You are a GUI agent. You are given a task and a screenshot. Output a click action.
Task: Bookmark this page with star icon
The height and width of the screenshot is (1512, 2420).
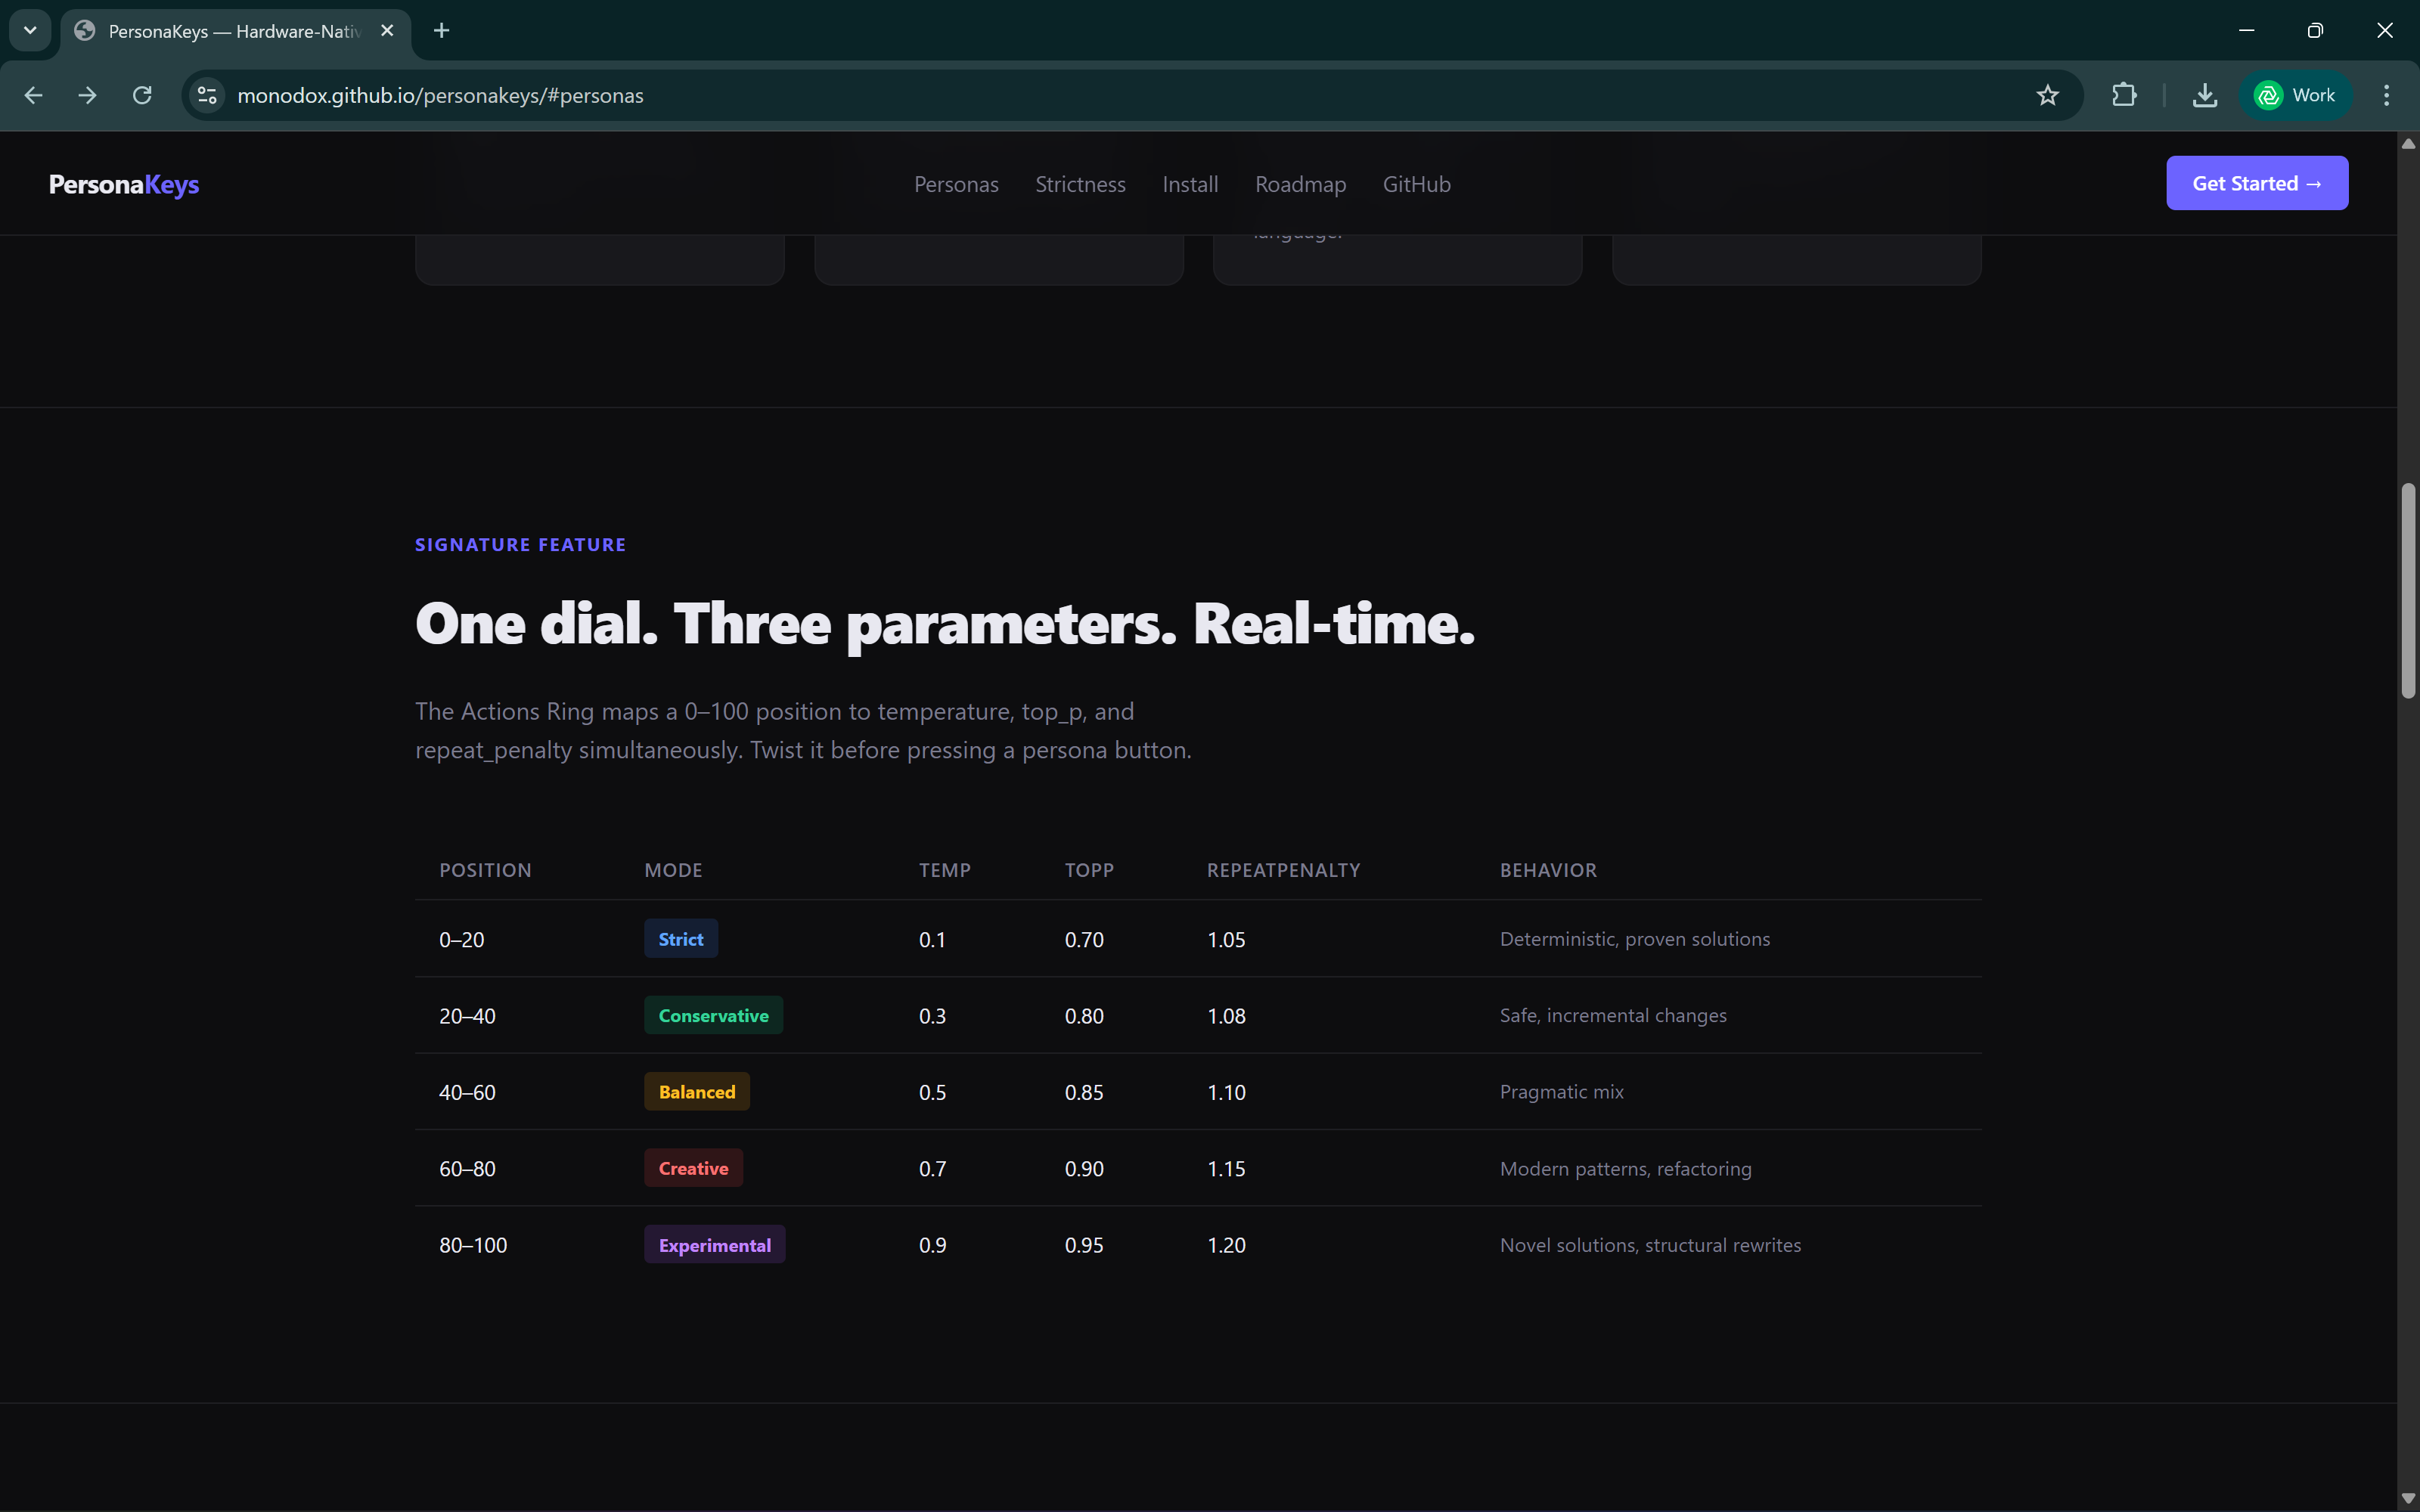pyautogui.click(x=2047, y=95)
